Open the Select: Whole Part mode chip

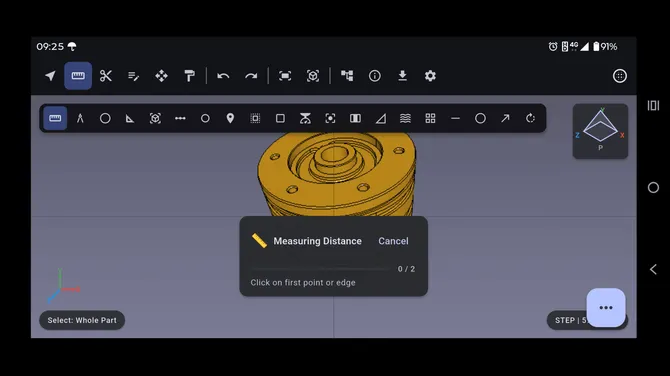click(82, 320)
